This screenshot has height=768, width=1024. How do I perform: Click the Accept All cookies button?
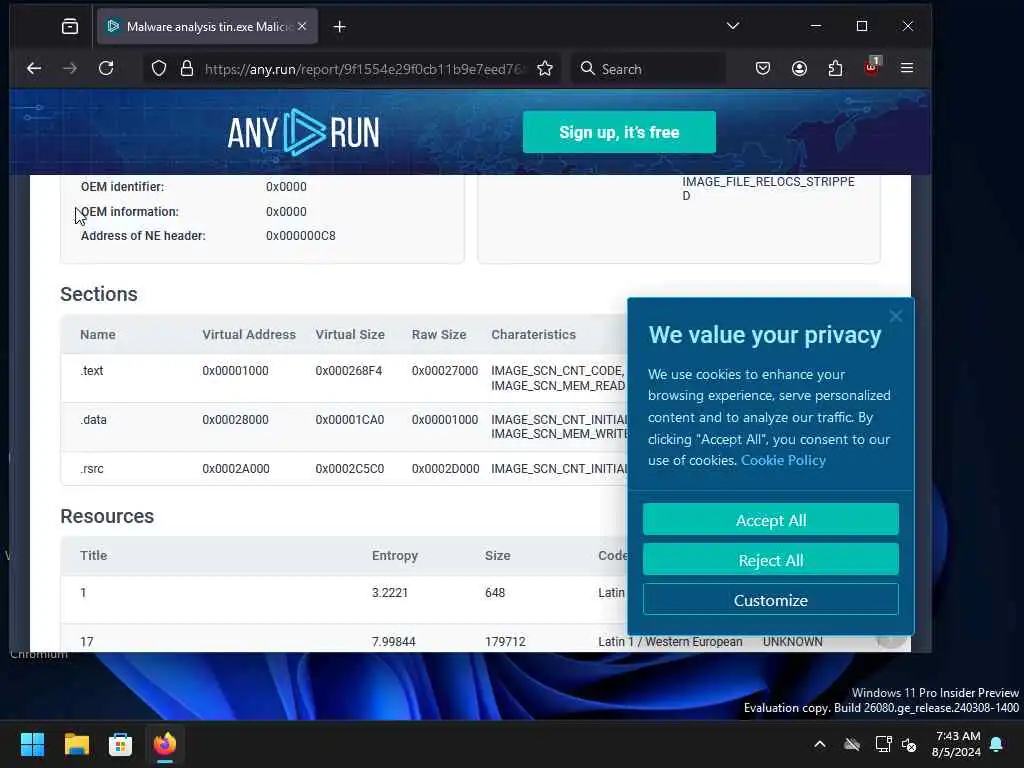[x=771, y=520]
